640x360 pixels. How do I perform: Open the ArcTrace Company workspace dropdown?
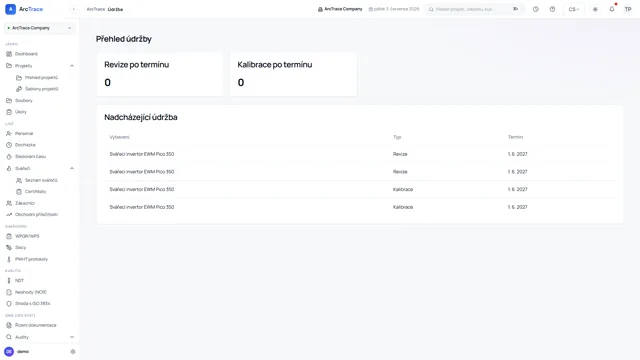click(x=40, y=28)
